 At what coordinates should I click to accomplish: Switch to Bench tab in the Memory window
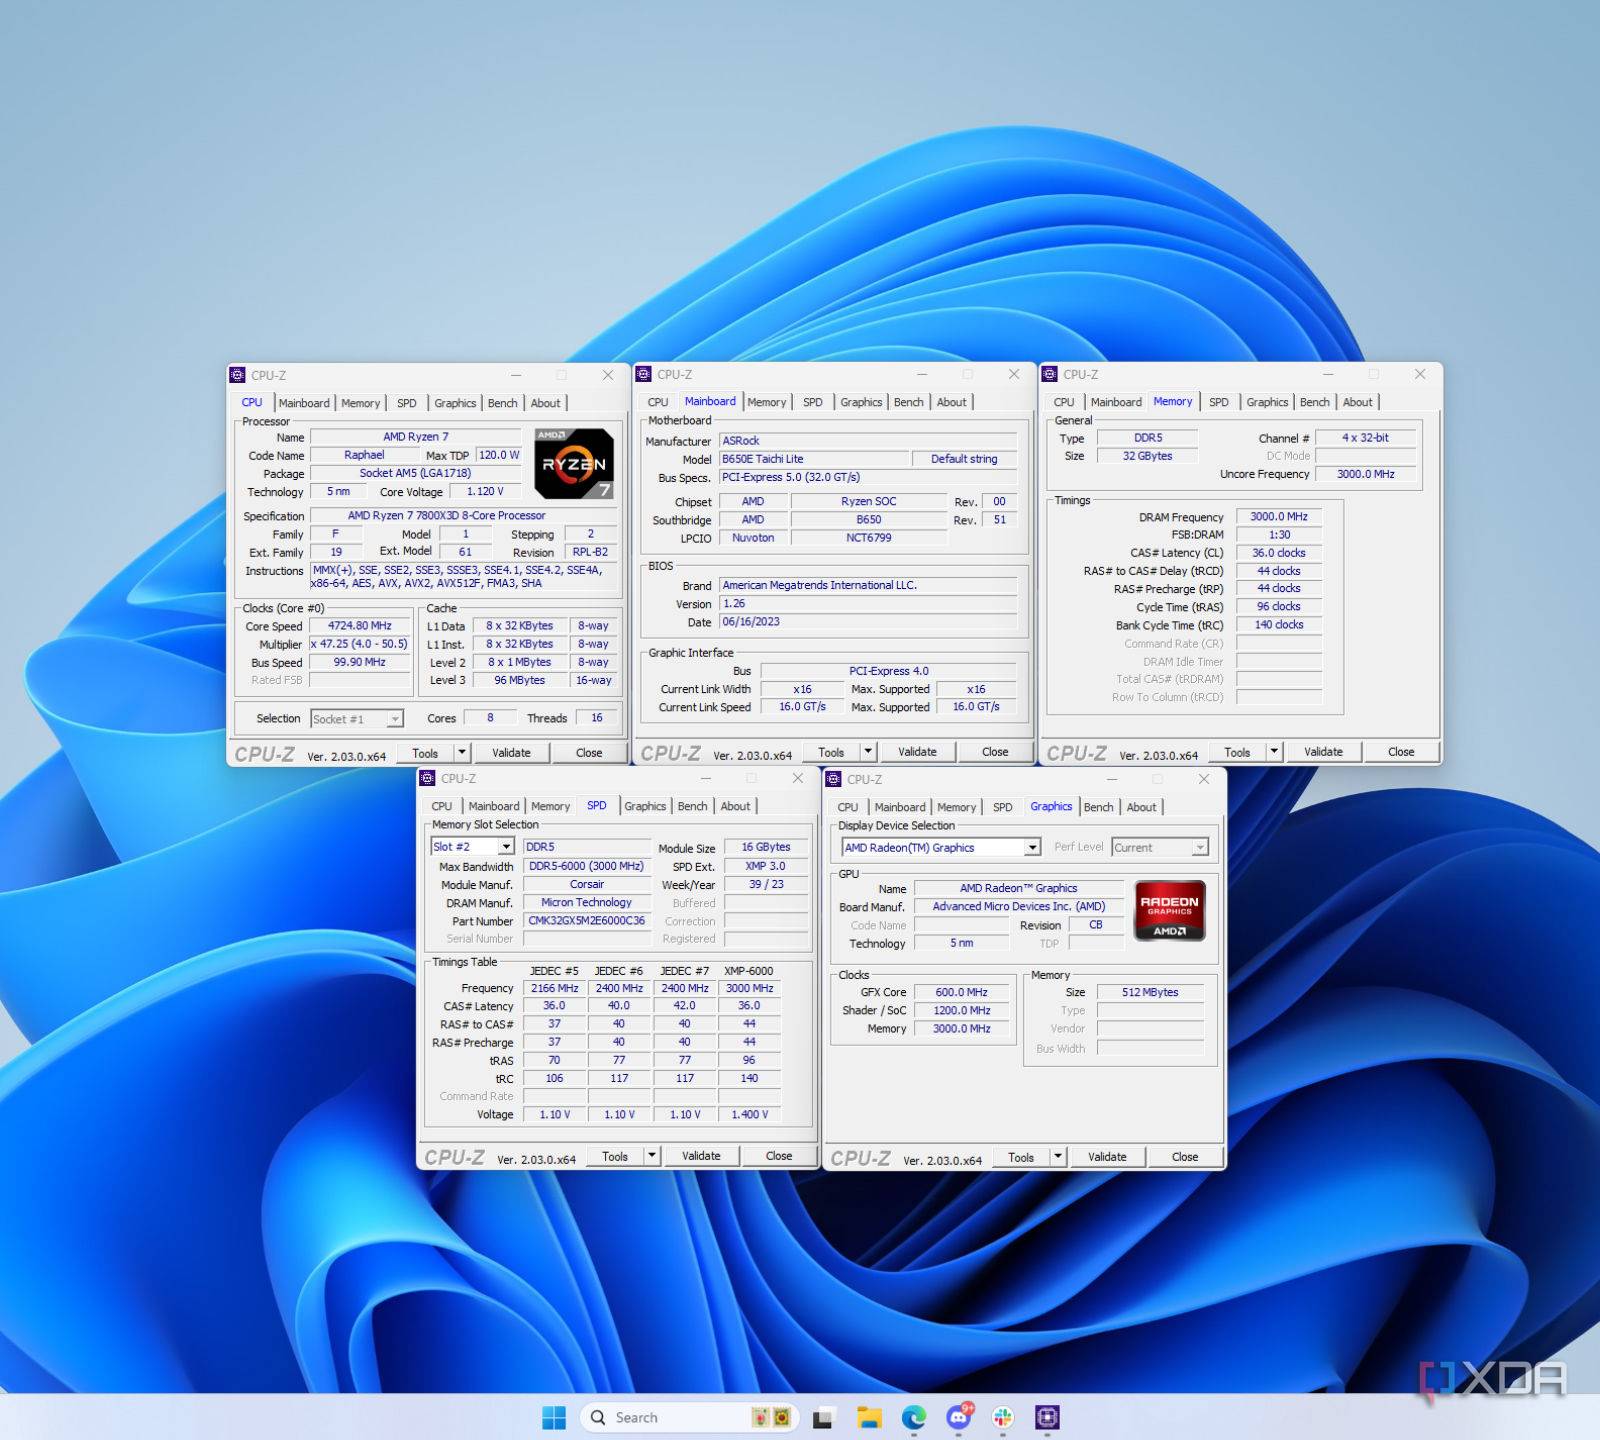coord(1314,402)
